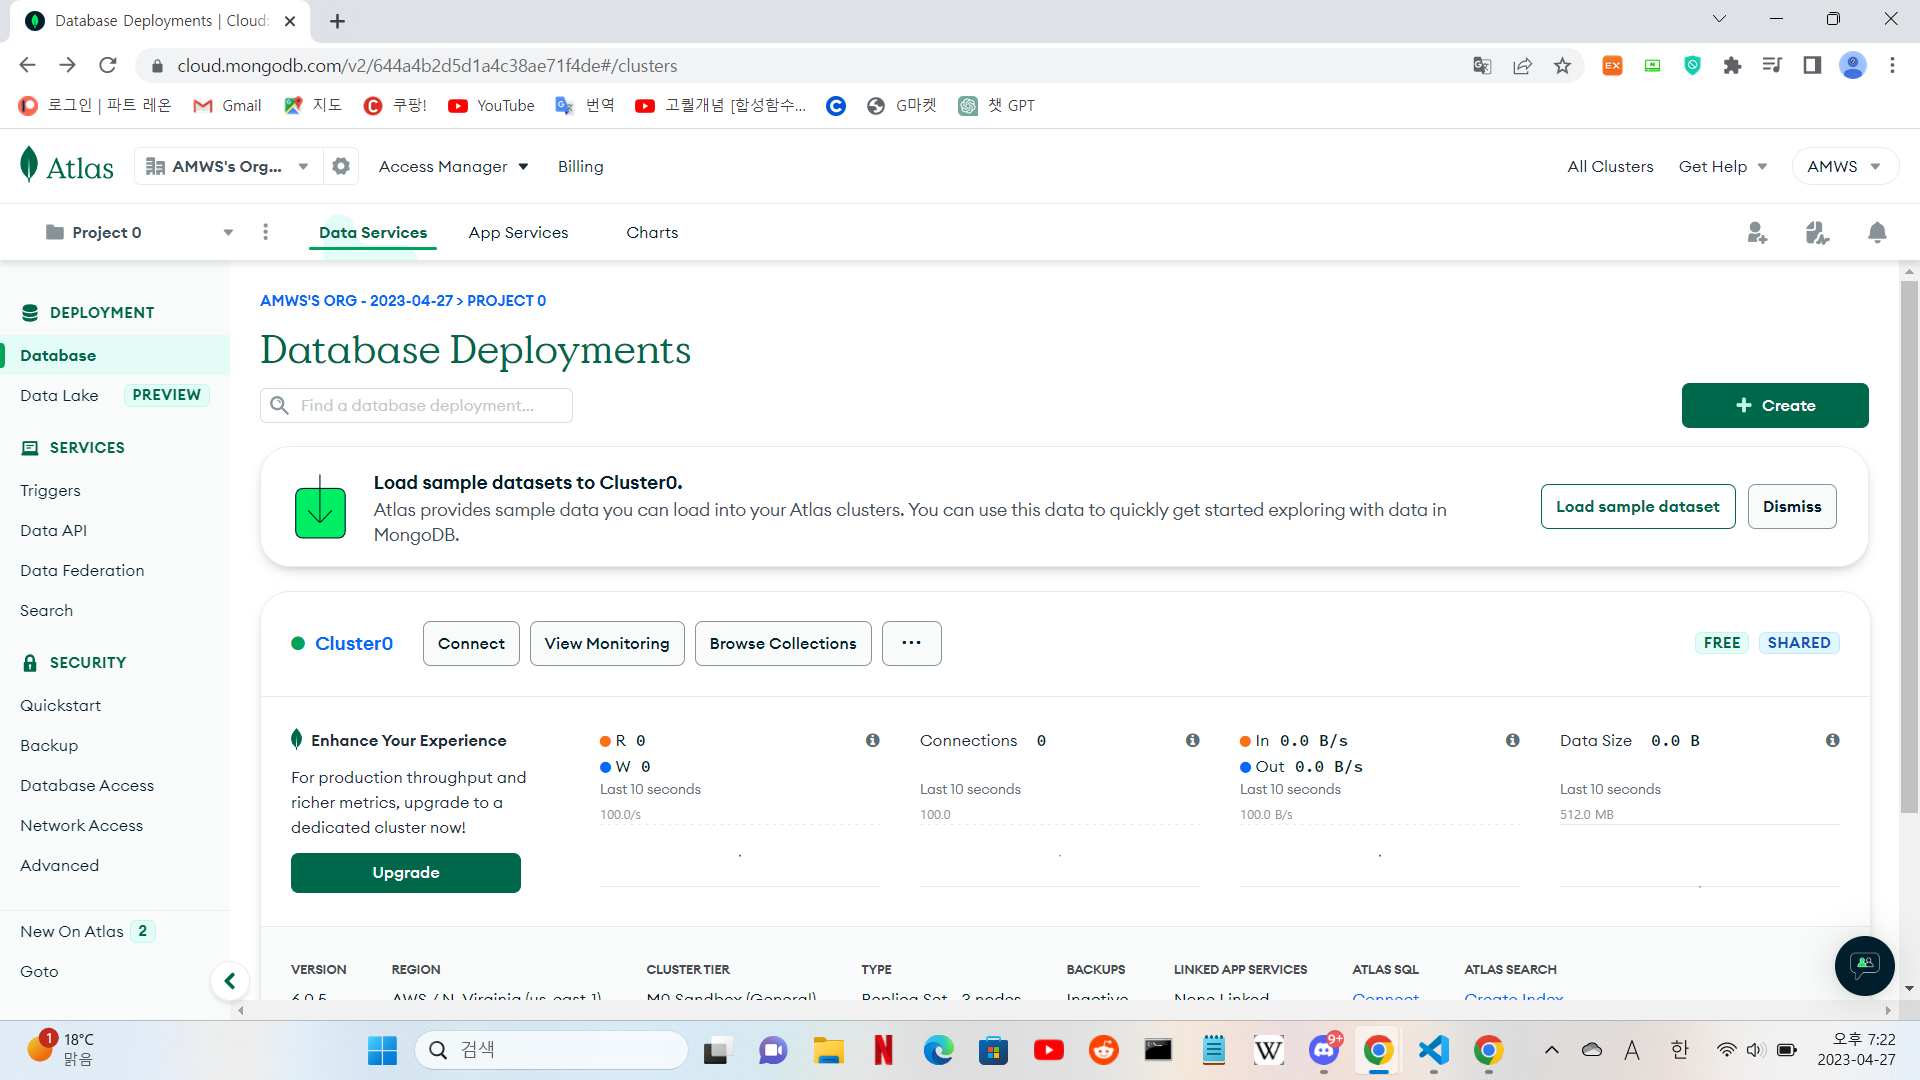This screenshot has width=1920, height=1080.
Task: Open Netflix from the taskbar
Action: 883,1050
